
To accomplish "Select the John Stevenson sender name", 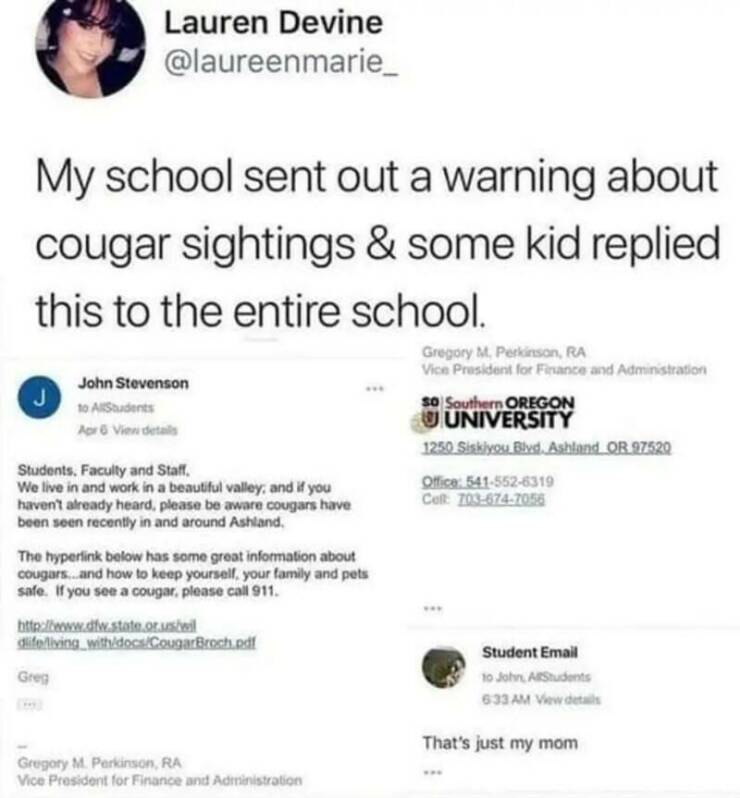I will coord(133,383).
